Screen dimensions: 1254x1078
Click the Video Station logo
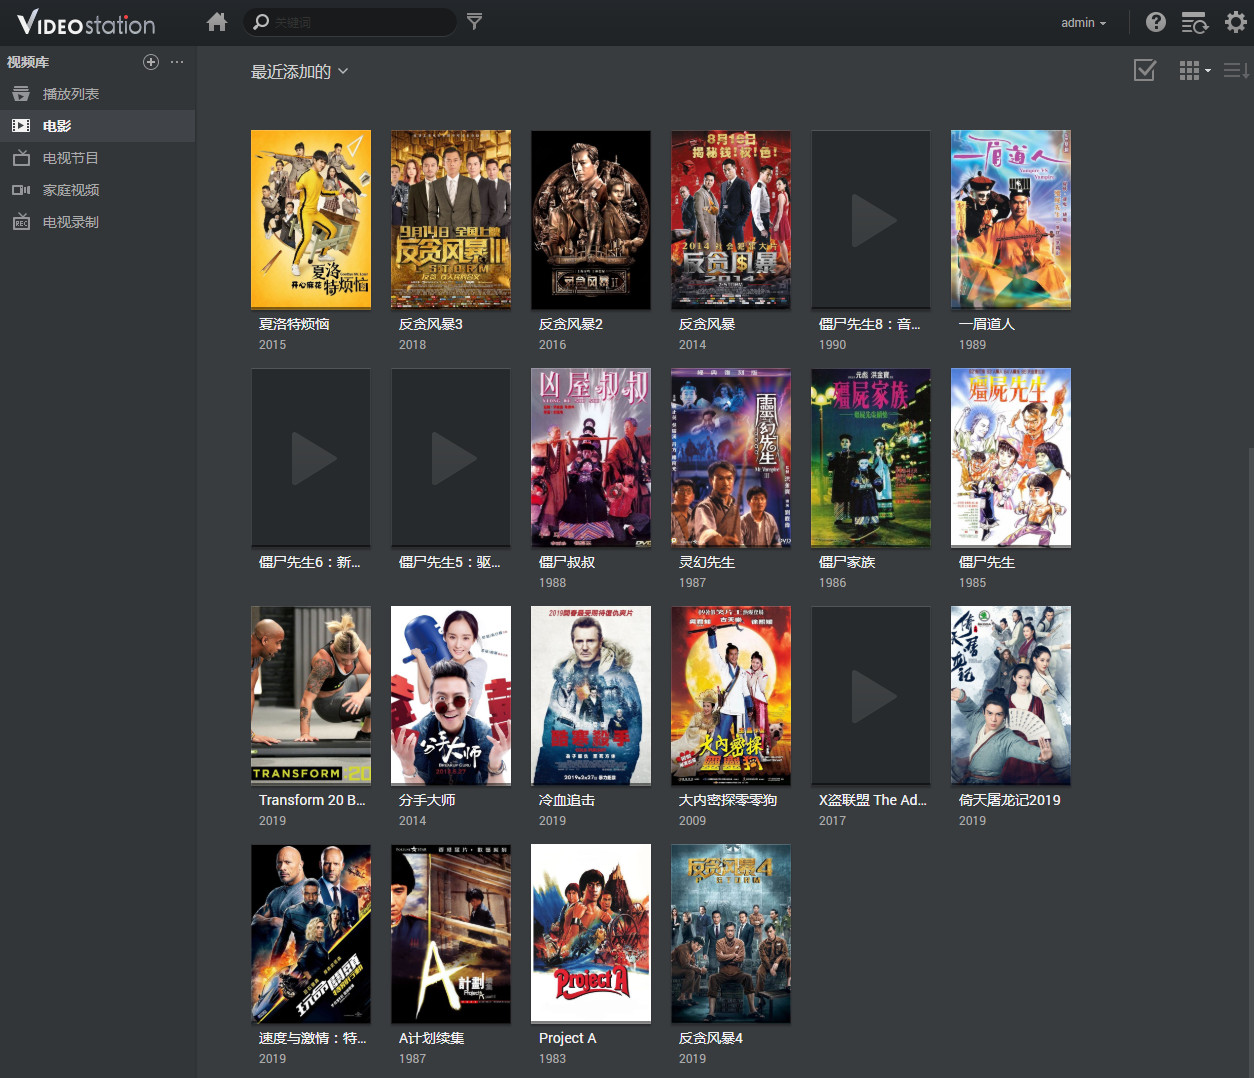[86, 22]
